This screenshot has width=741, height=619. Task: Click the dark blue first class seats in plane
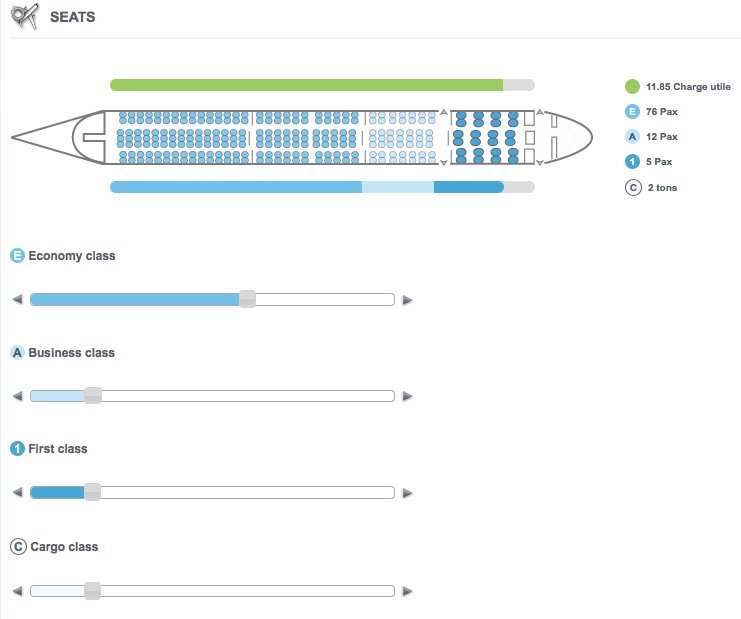click(x=487, y=138)
